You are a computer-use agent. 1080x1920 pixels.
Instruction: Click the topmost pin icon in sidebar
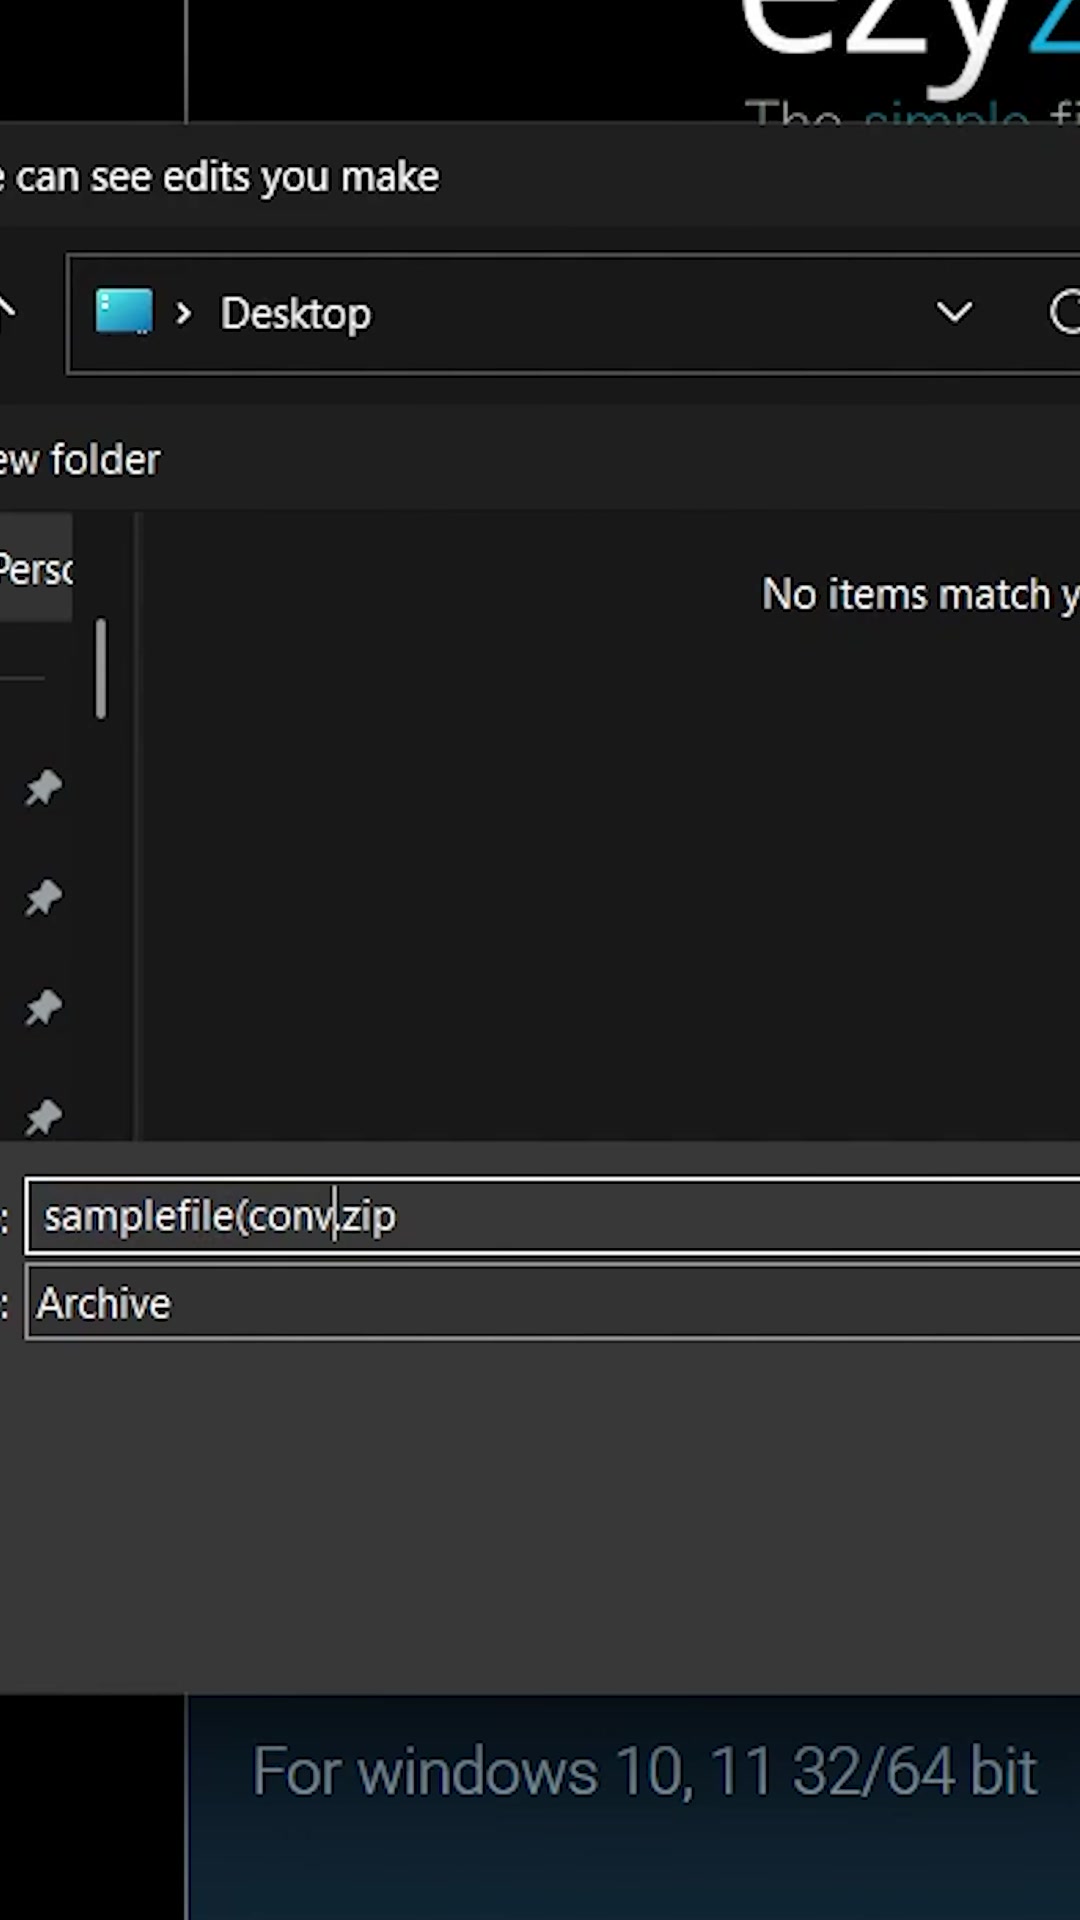43,788
